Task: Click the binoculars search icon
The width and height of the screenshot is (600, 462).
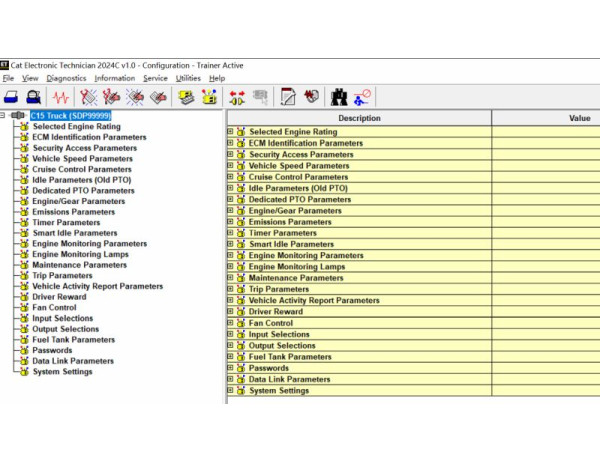Action: tap(339, 97)
